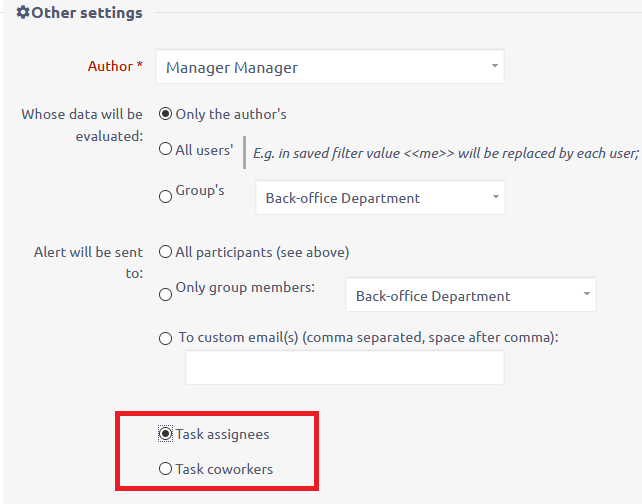Viewport: 642px width, 504px height.
Task: Choose the Task coworkers radio button
Action: pos(166,469)
